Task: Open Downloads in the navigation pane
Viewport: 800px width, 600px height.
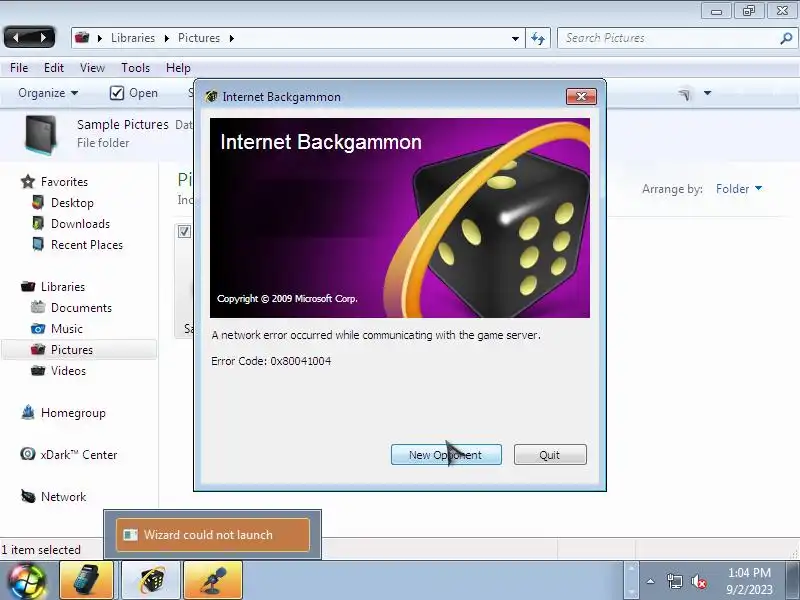Action: [80, 224]
